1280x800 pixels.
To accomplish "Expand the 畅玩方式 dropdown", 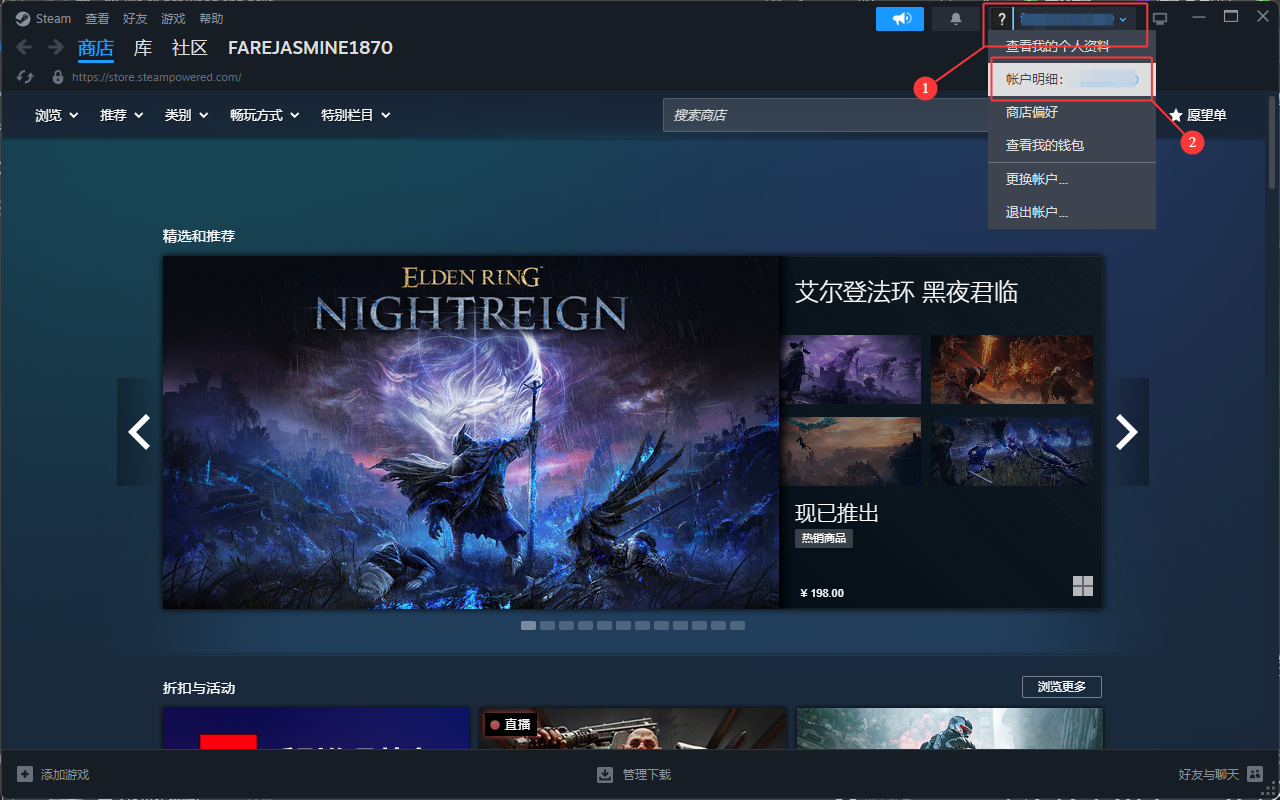I will coord(264,115).
